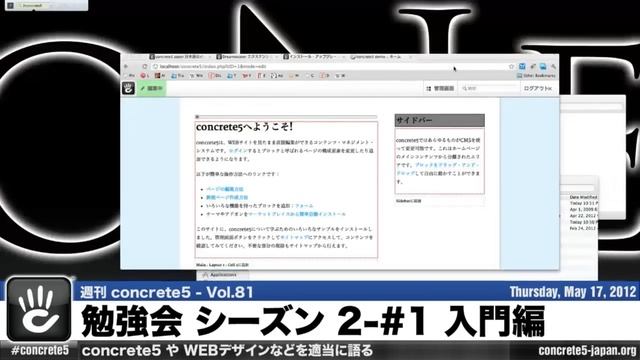Click Main : Layout 1 : Cell 1に追加
The width and height of the screenshot is (640, 360).
pyautogui.click(x=222, y=265)
